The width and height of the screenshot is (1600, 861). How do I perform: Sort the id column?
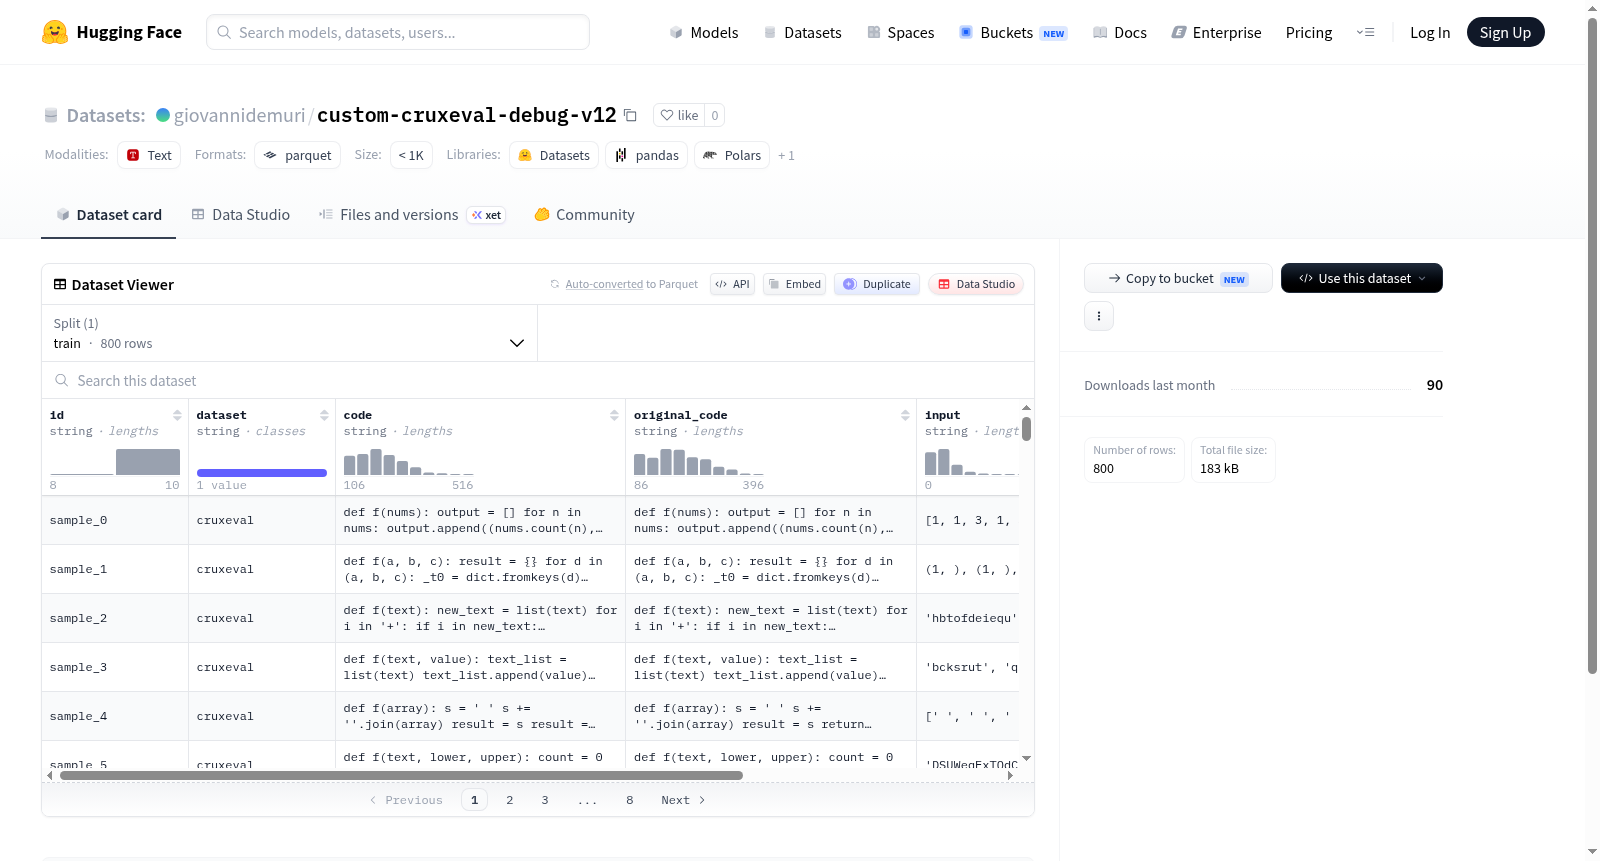click(177, 415)
